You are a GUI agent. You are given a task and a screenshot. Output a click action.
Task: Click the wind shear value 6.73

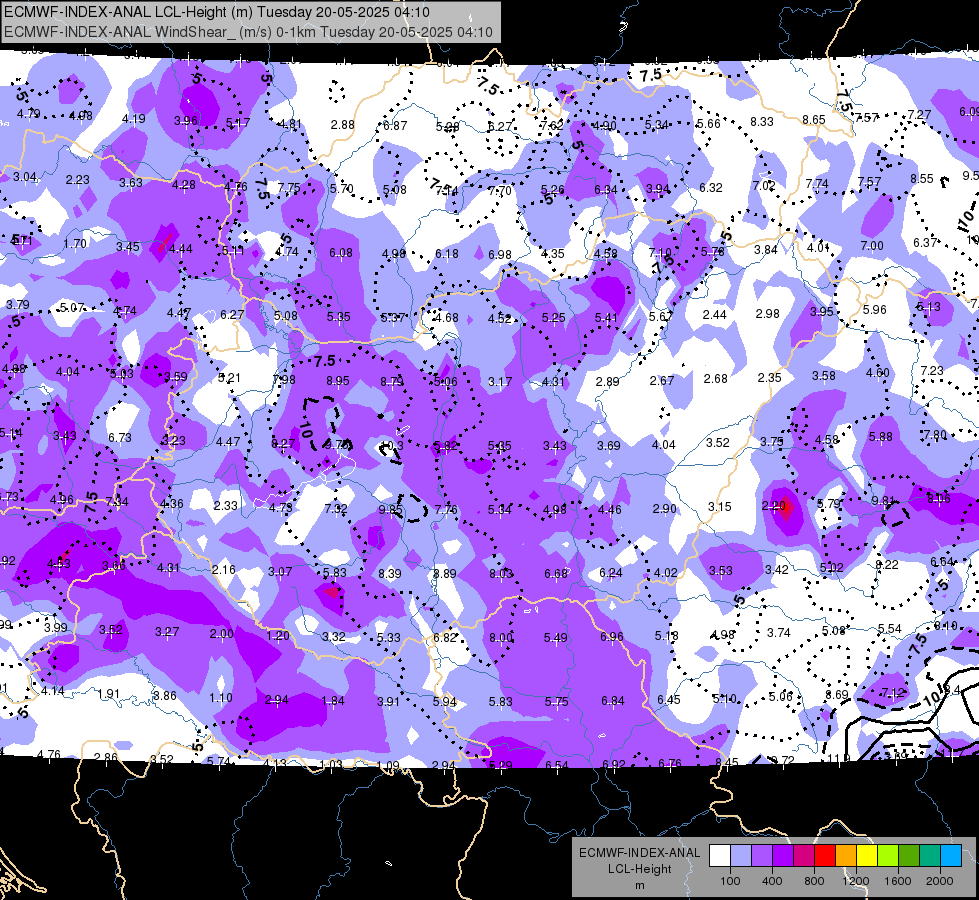point(120,438)
